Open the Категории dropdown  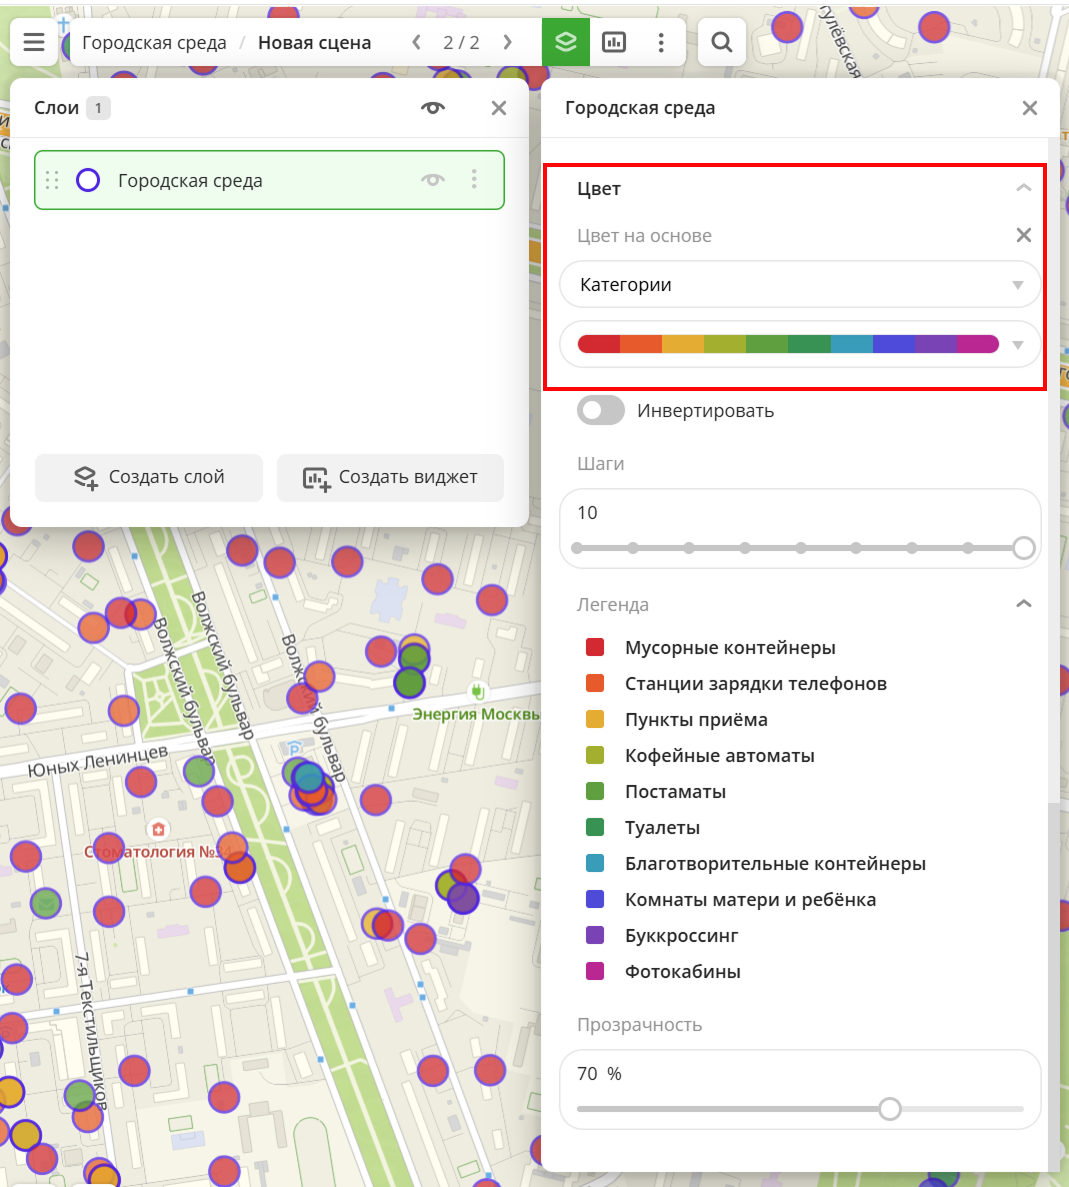pos(800,285)
